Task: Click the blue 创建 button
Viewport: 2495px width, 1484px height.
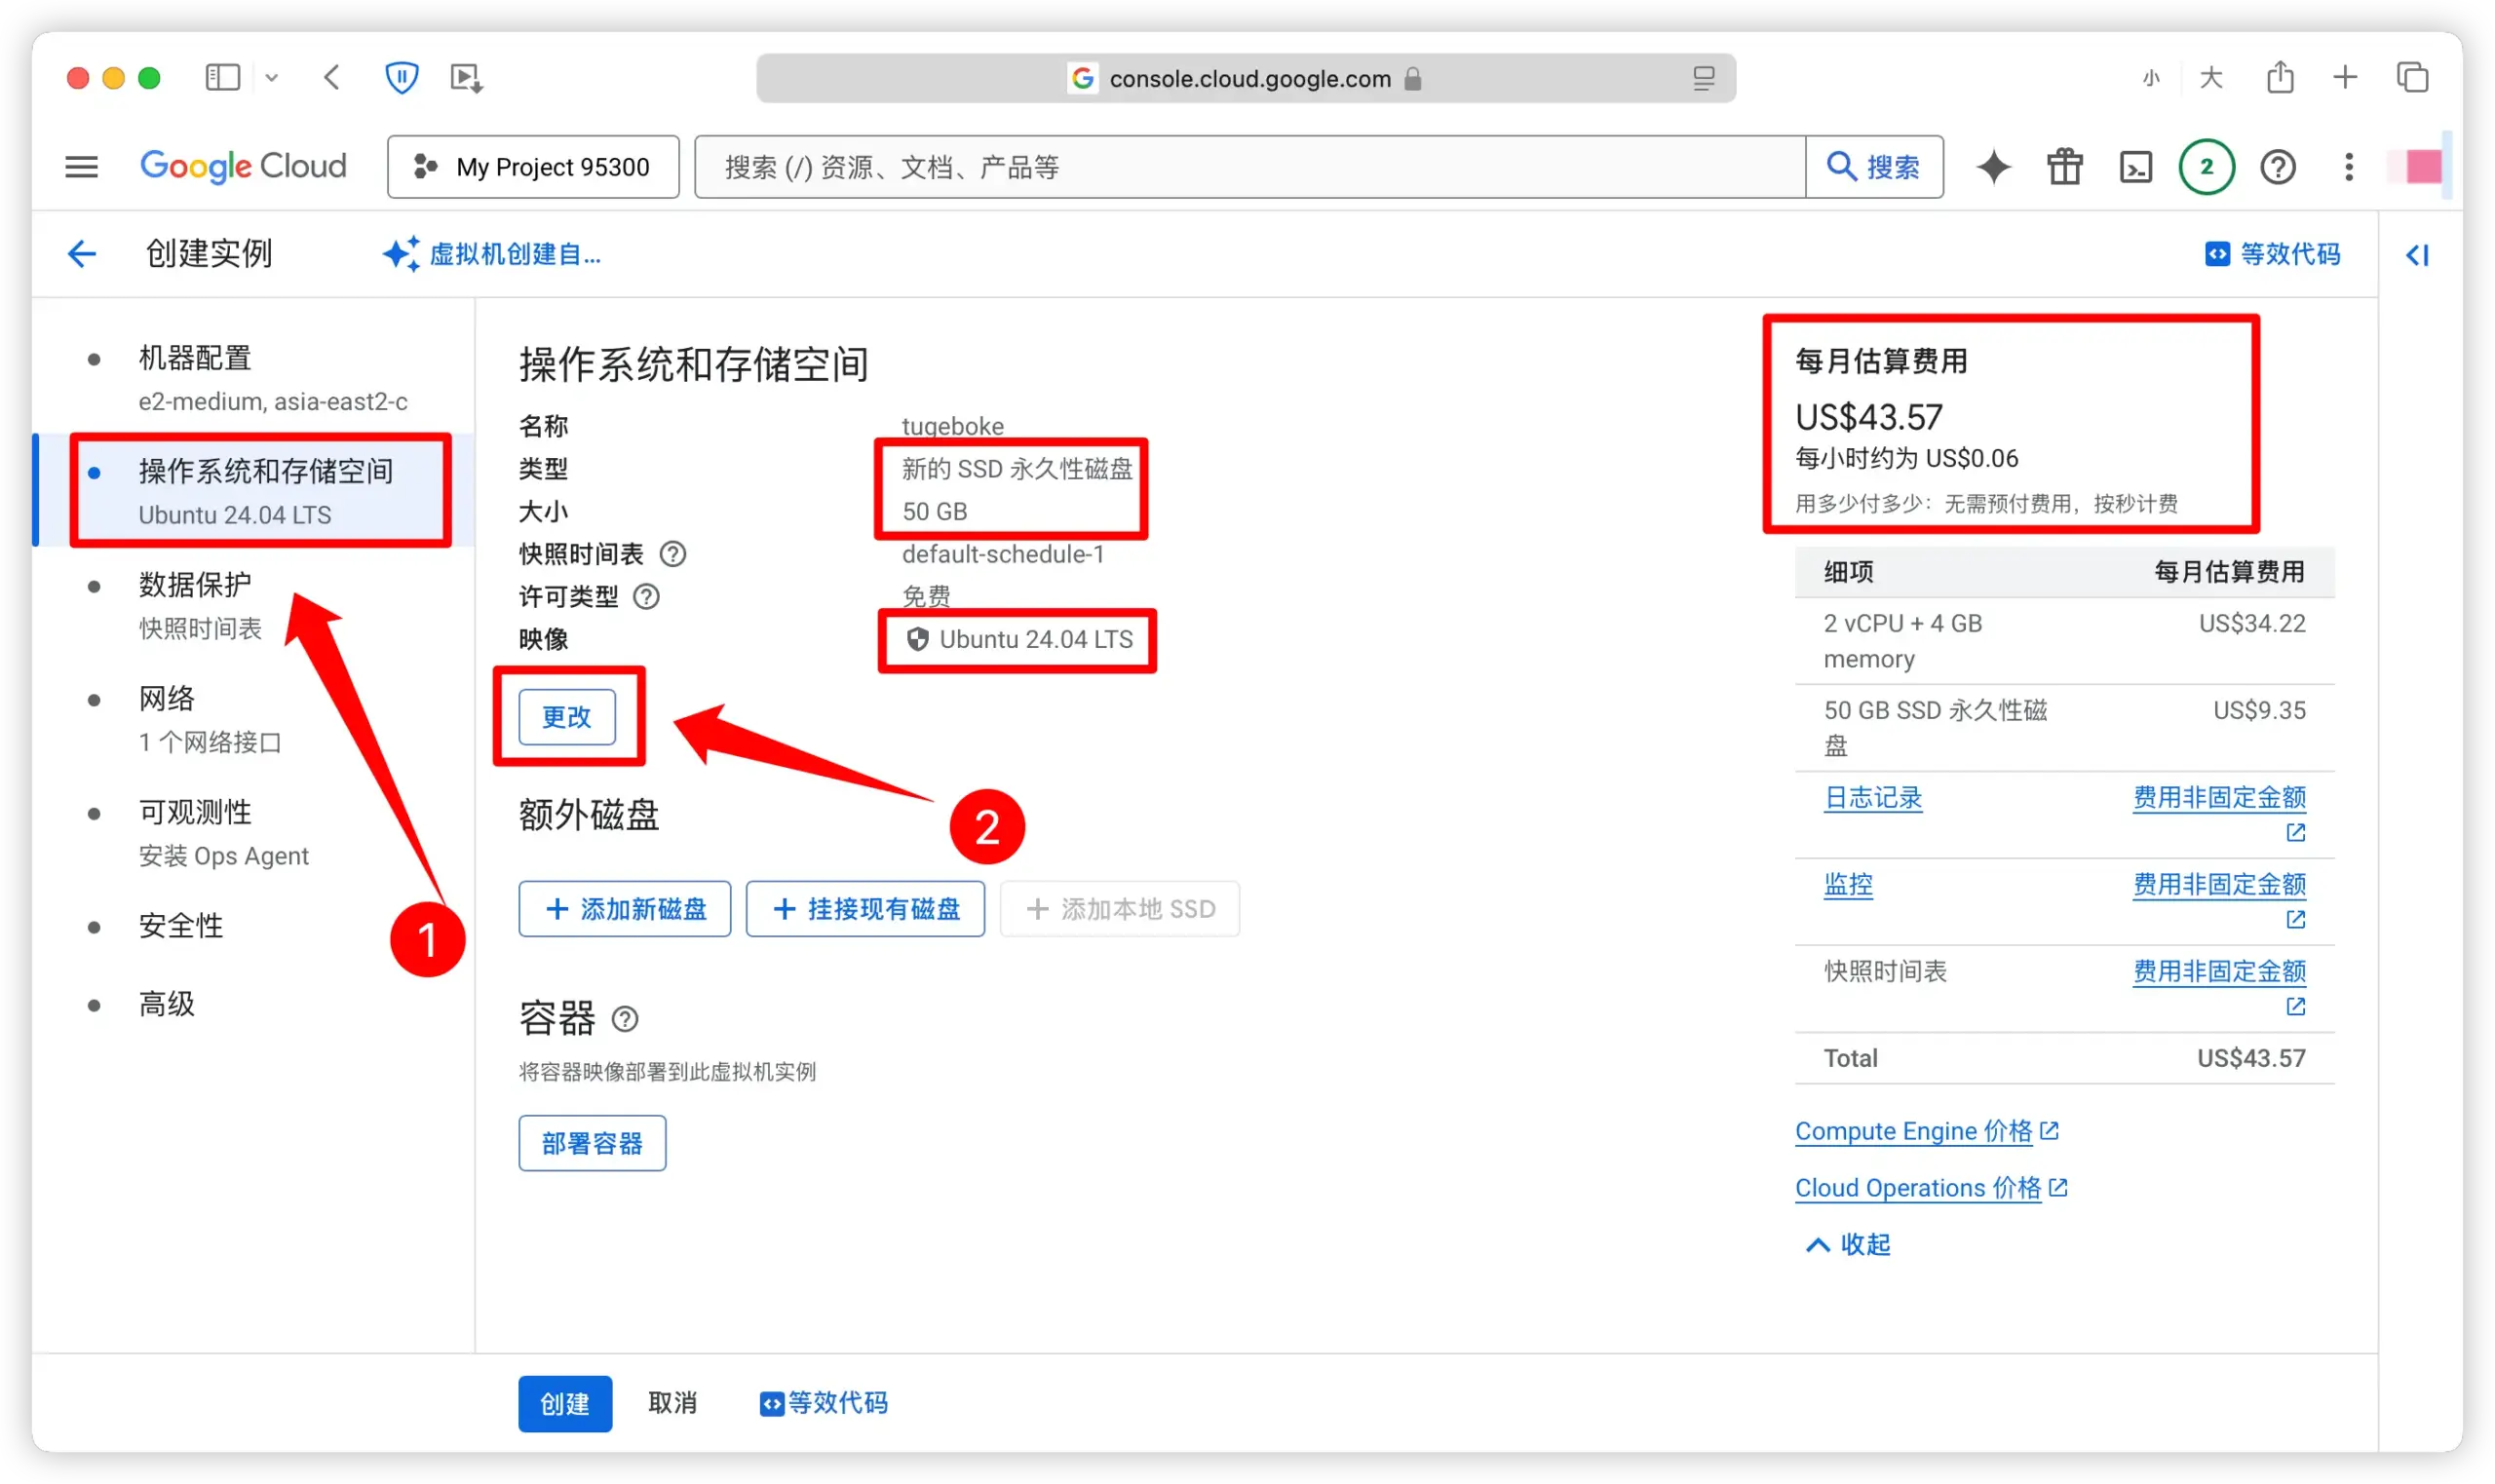Action: tap(565, 1403)
